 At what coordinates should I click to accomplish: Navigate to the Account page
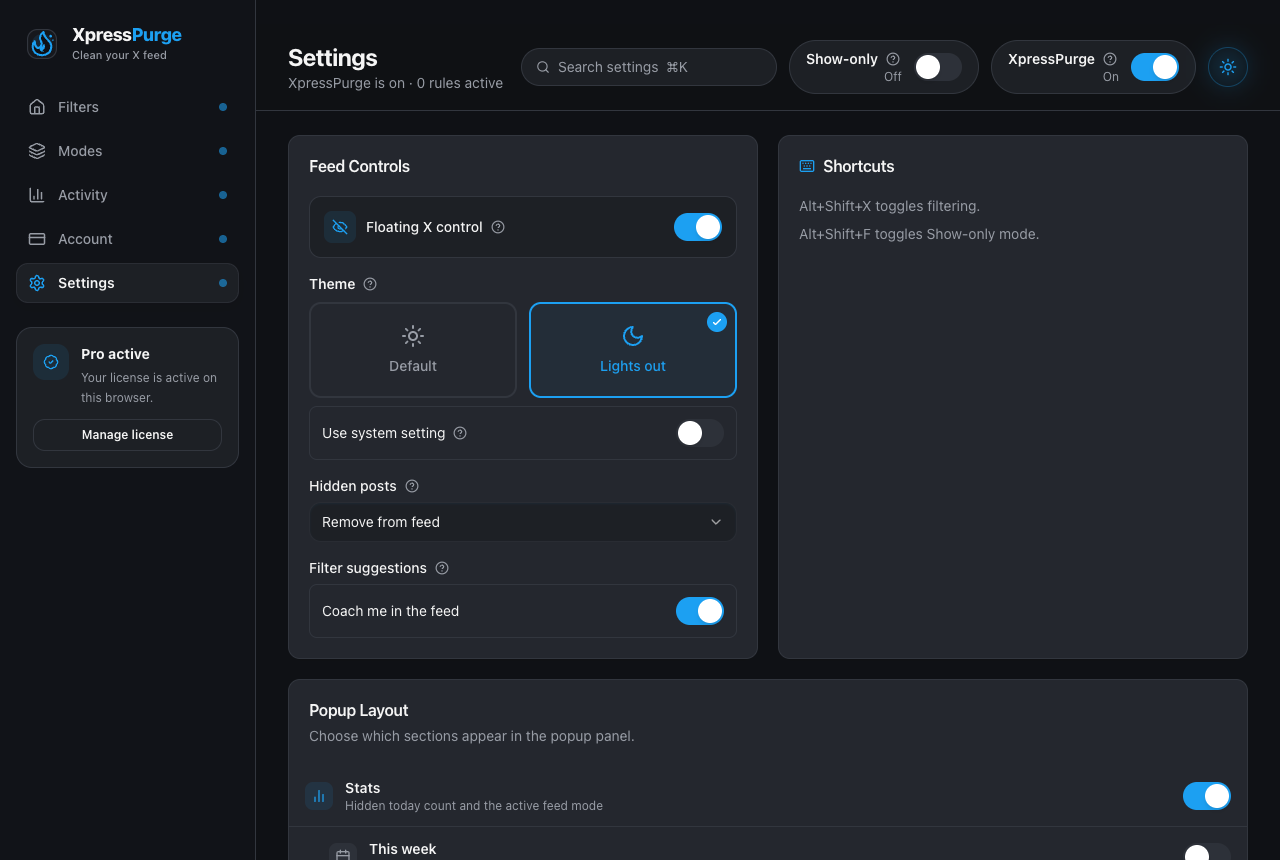(x=127, y=239)
